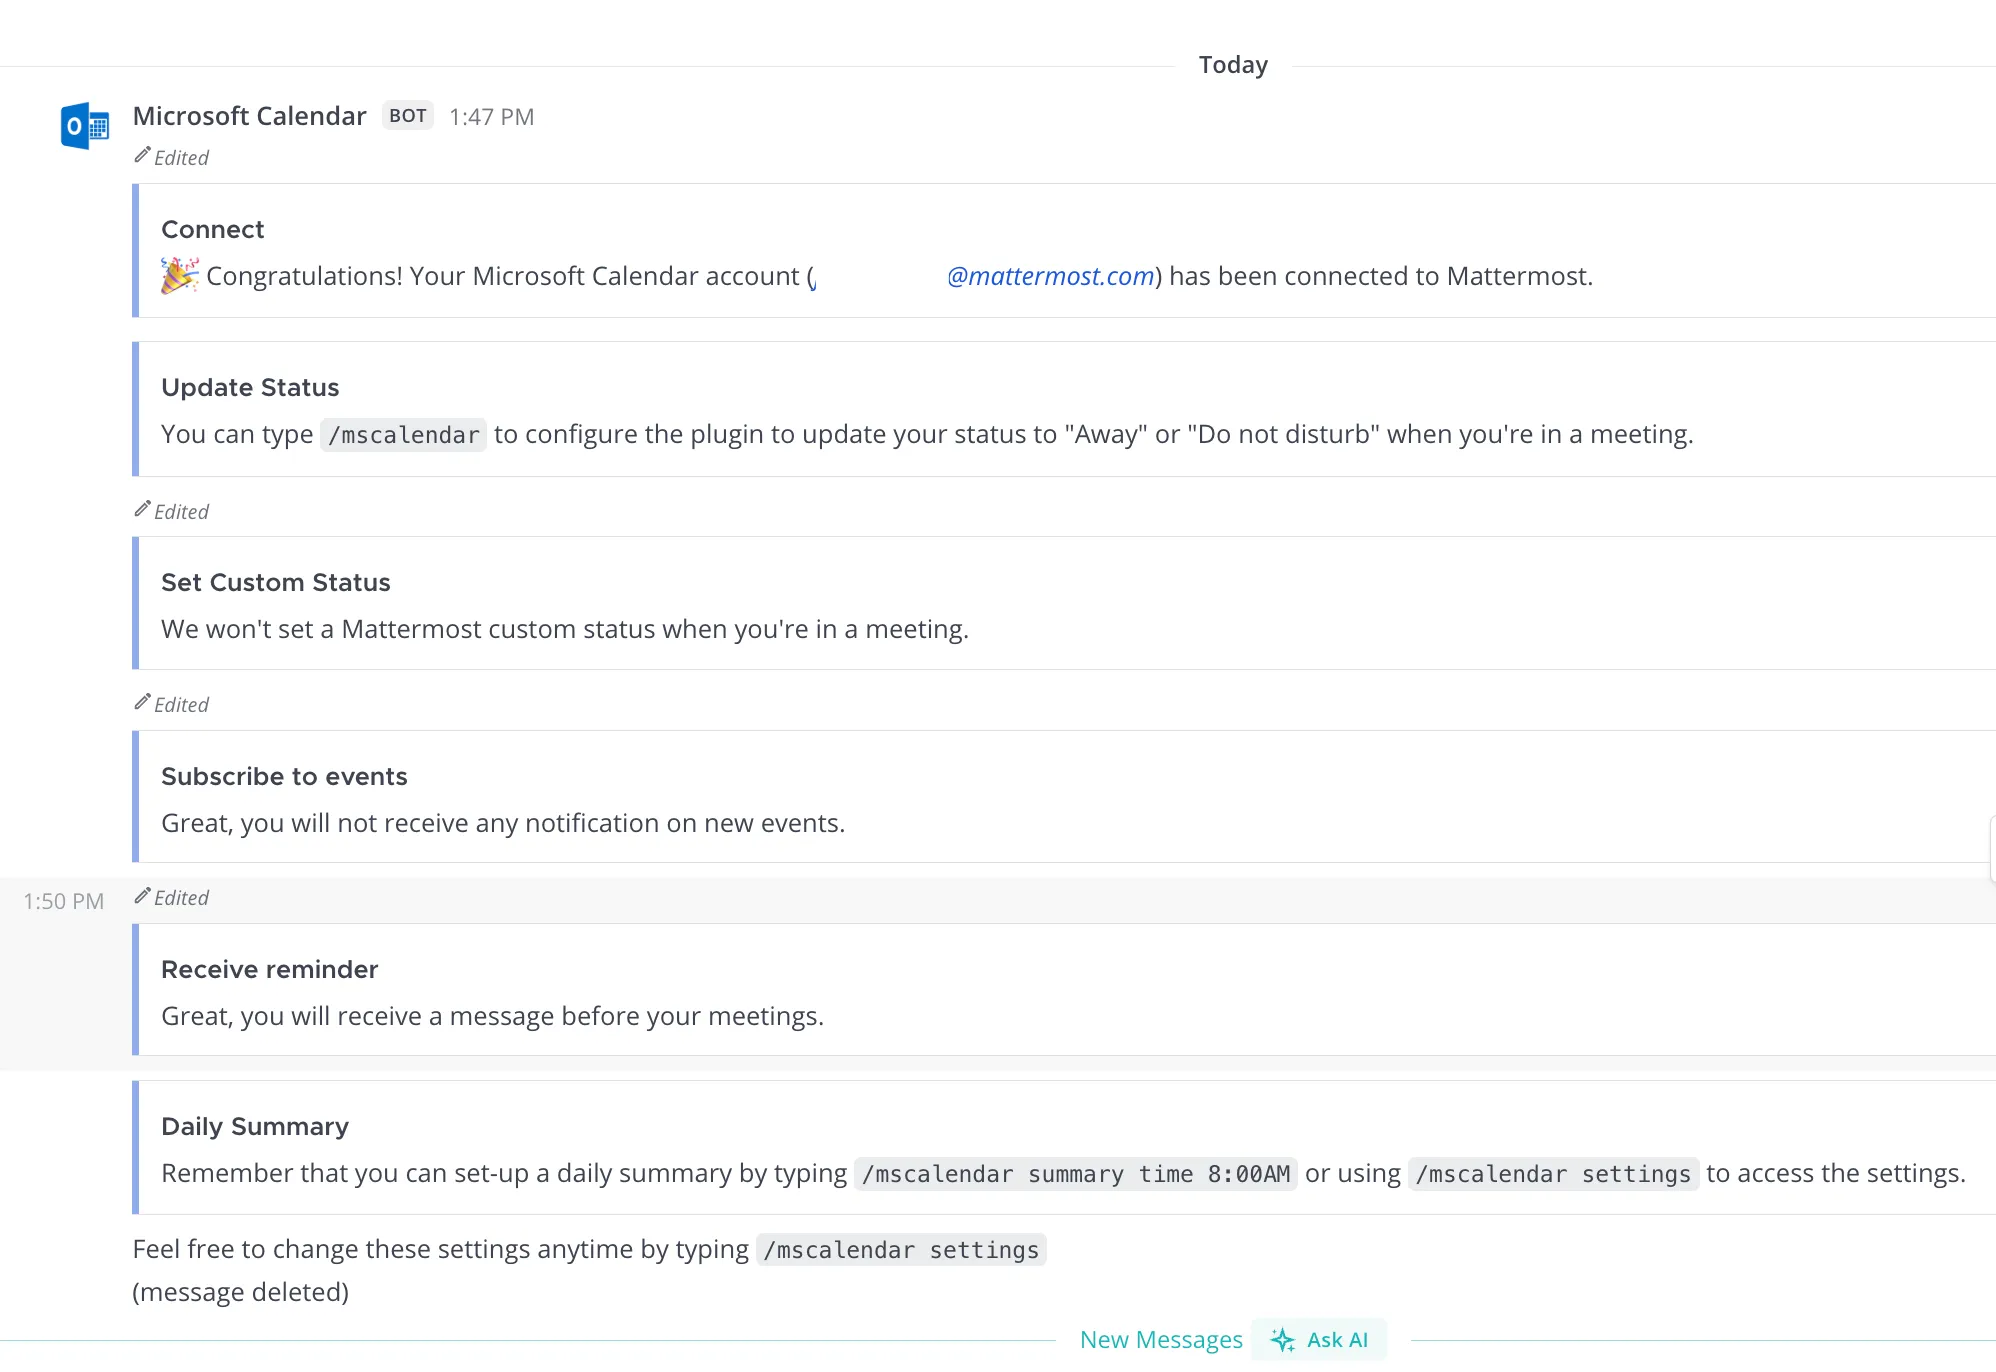Image resolution: width=1996 pixels, height=1372 pixels.
Task: Click 'Great, you will receive a message' text
Action: coord(358,1016)
